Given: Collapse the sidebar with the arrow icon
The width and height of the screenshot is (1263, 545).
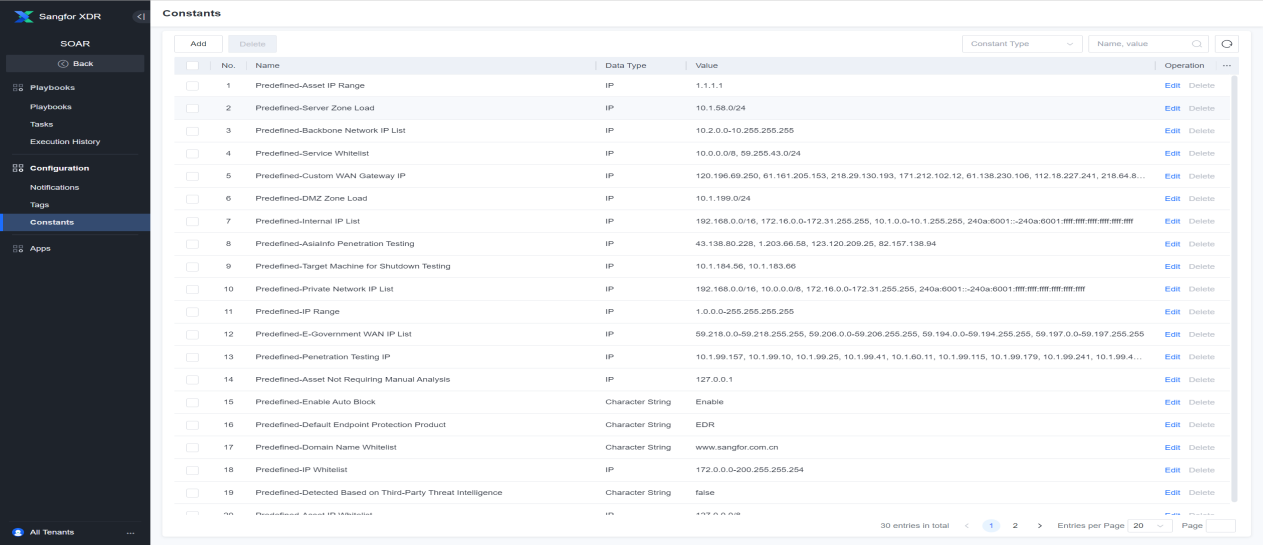Looking at the screenshot, I should coord(139,16).
